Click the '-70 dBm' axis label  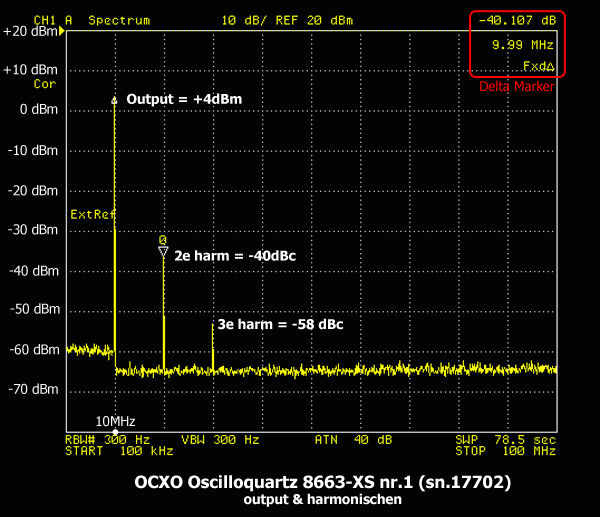[33, 390]
